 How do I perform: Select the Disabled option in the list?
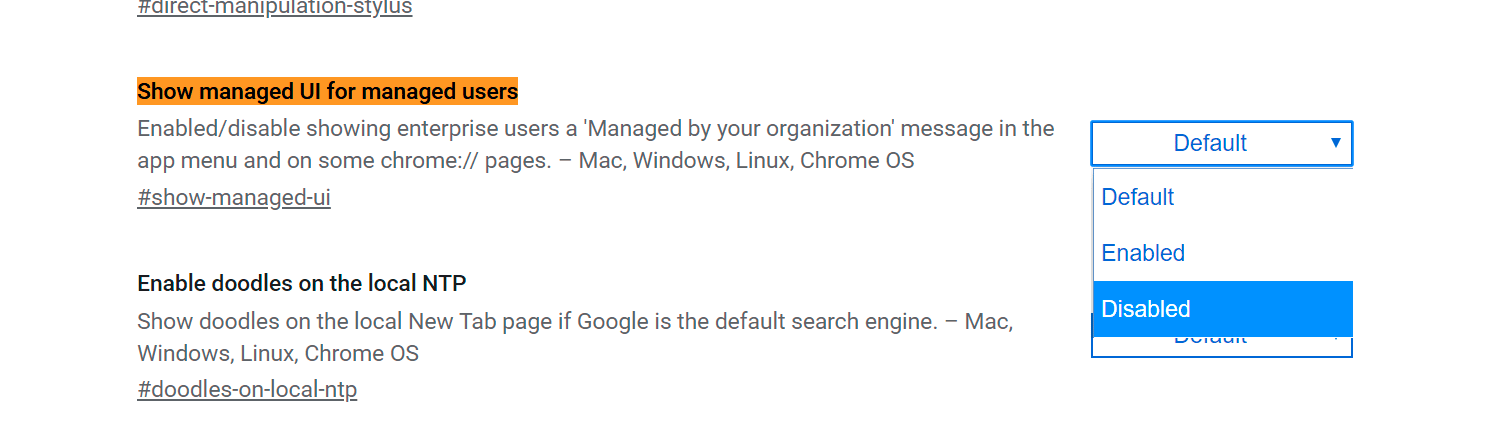coord(1222,309)
